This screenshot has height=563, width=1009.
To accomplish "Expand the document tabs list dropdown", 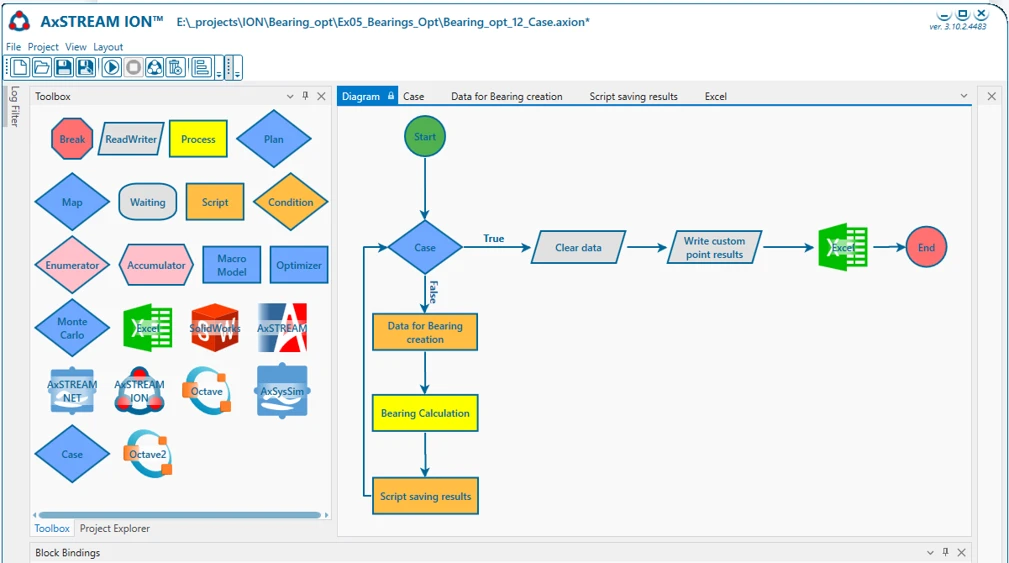I will click(x=964, y=97).
